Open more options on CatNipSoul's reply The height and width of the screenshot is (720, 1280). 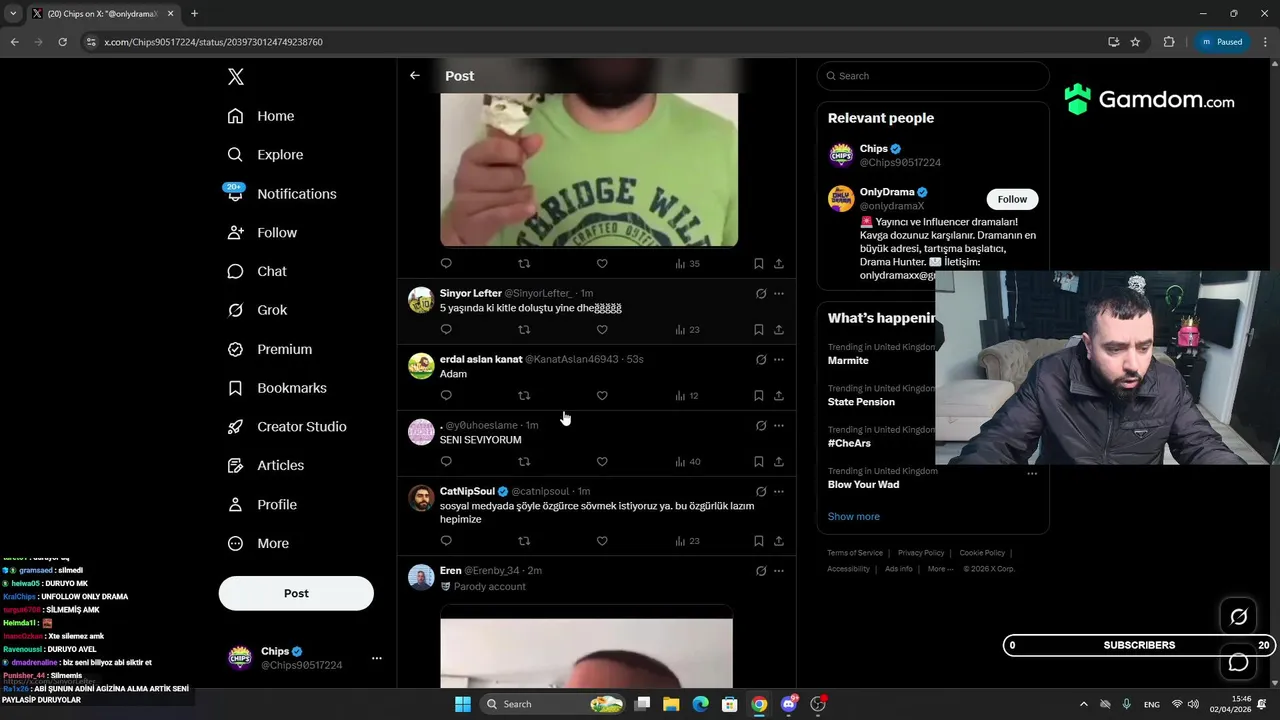(x=779, y=492)
